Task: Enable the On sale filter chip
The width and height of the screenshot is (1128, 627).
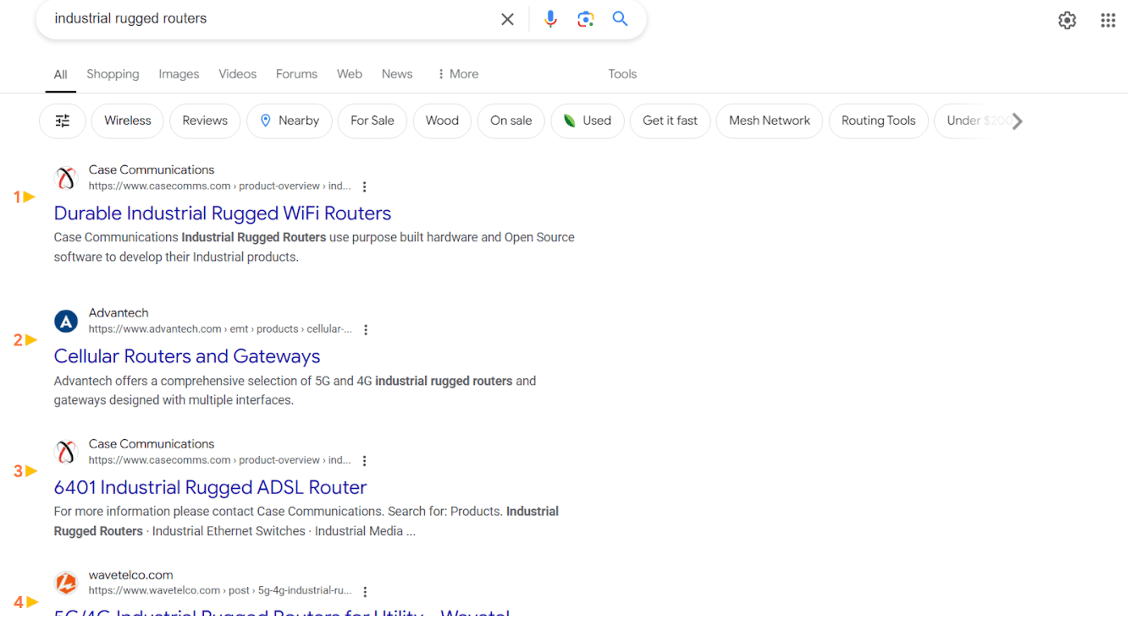Action: 511,121
